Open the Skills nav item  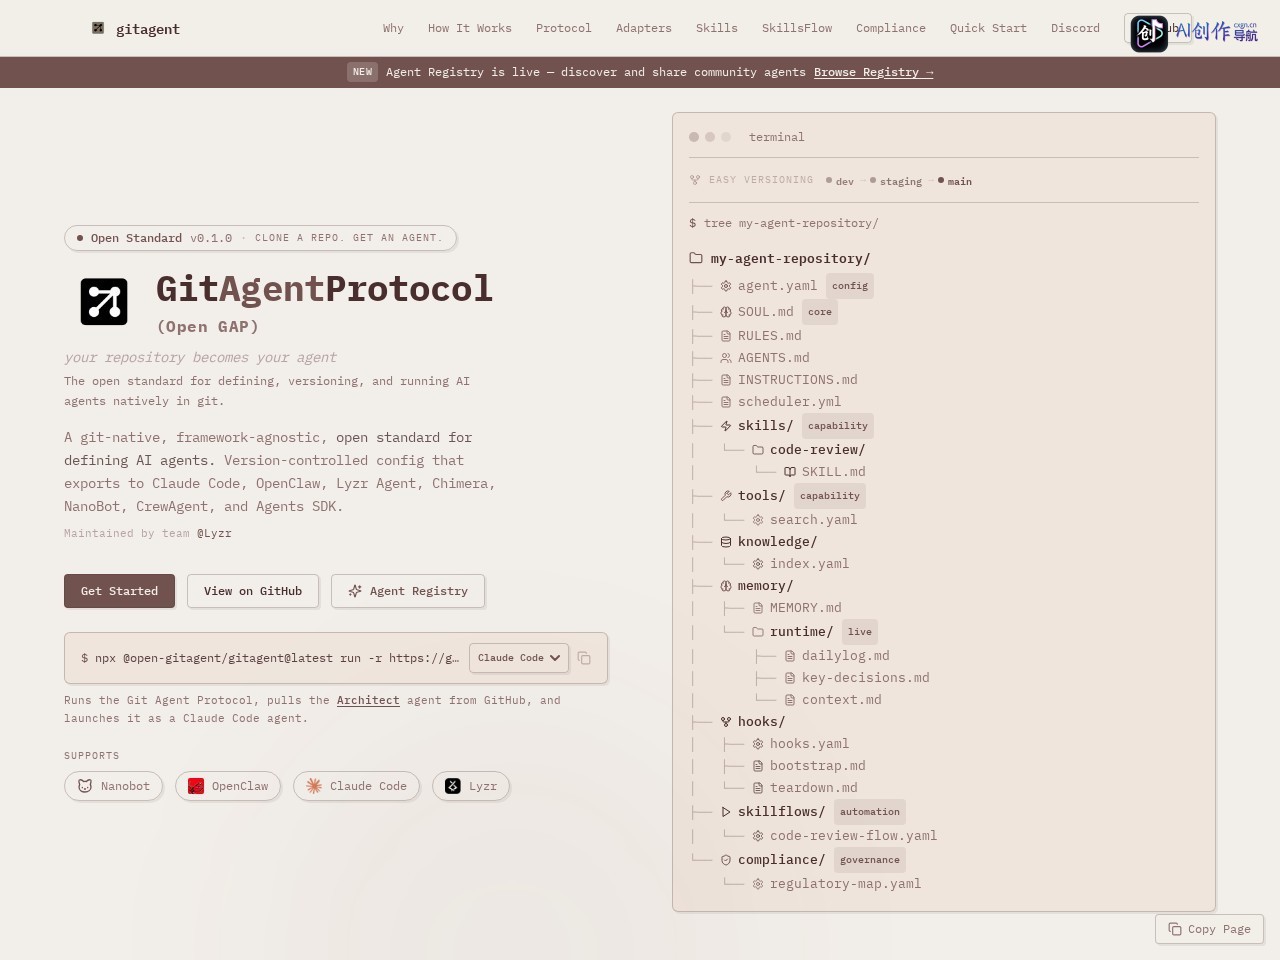[x=717, y=28]
